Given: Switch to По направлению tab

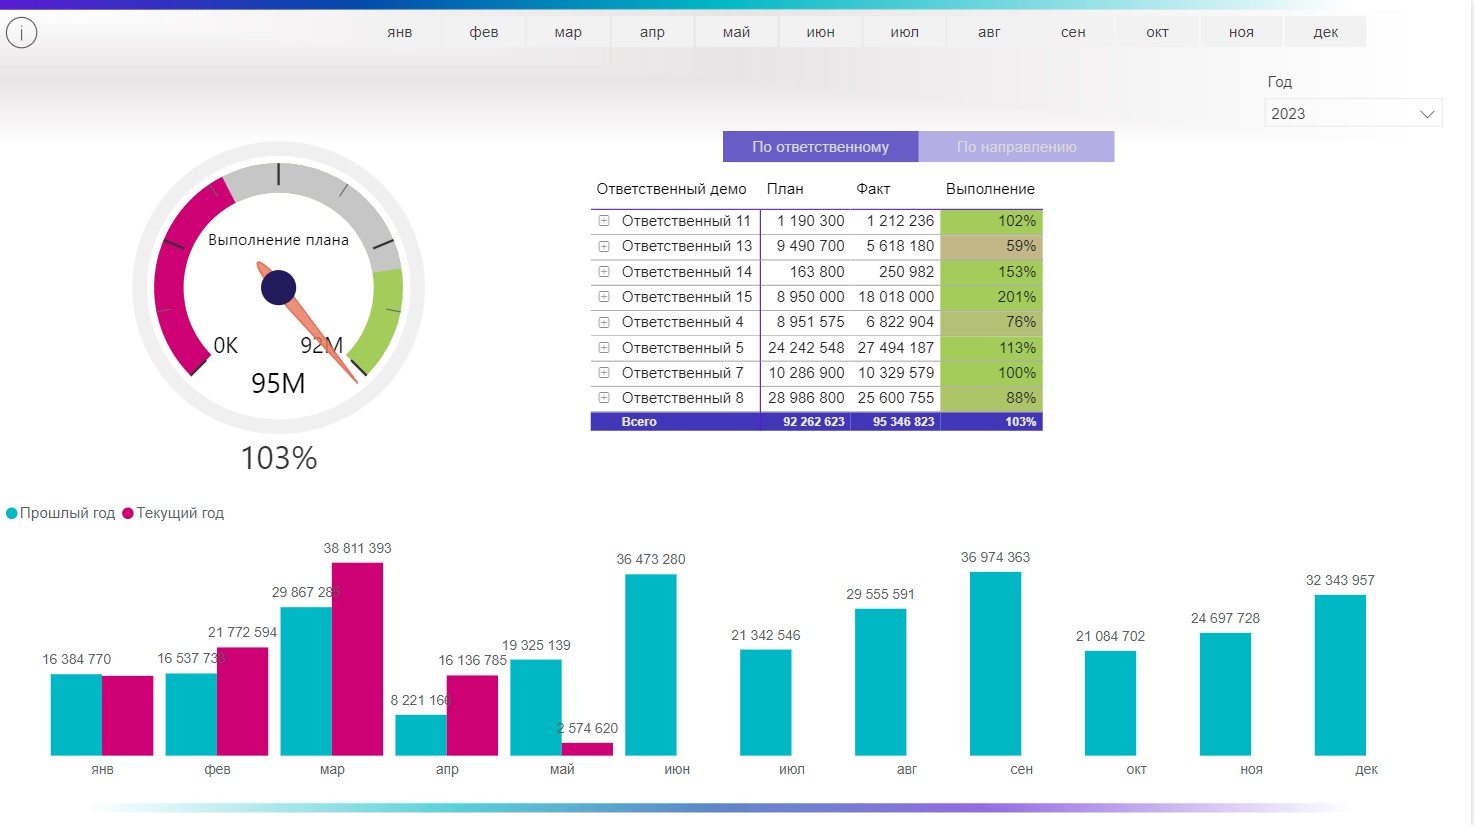Looking at the screenshot, I should [1016, 147].
